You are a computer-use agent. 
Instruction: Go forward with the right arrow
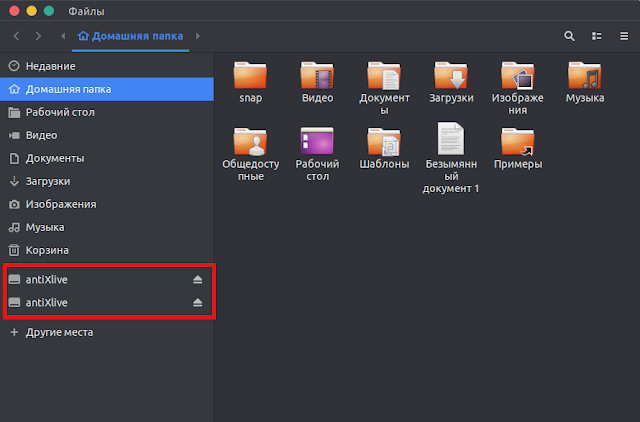(x=38, y=36)
